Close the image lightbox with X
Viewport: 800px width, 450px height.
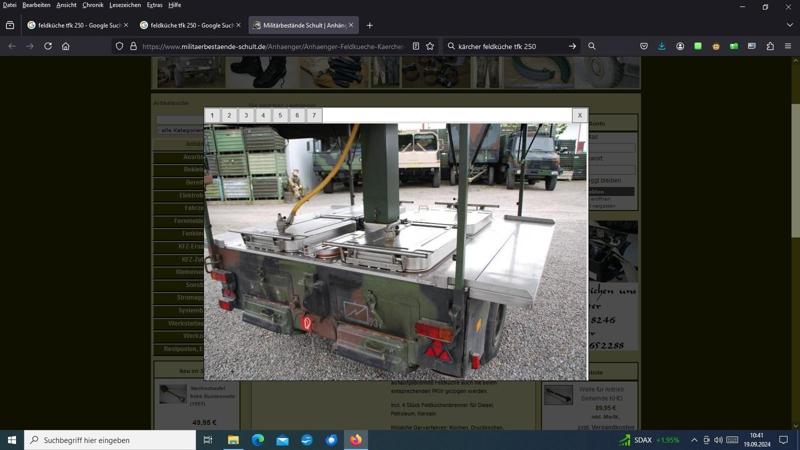(x=580, y=115)
